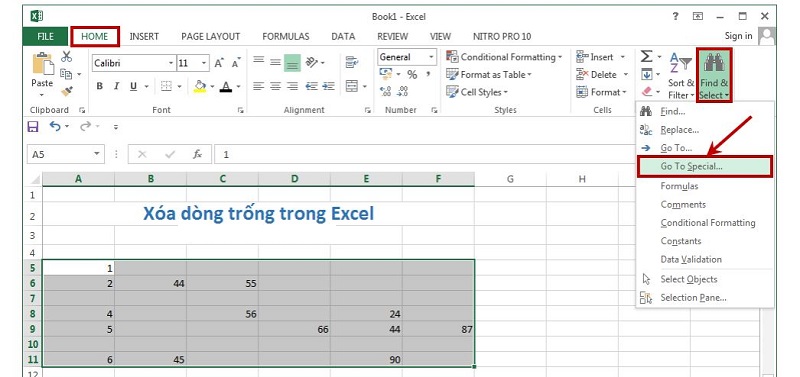
Task: Click the Paste clipboard icon
Action: [43, 64]
